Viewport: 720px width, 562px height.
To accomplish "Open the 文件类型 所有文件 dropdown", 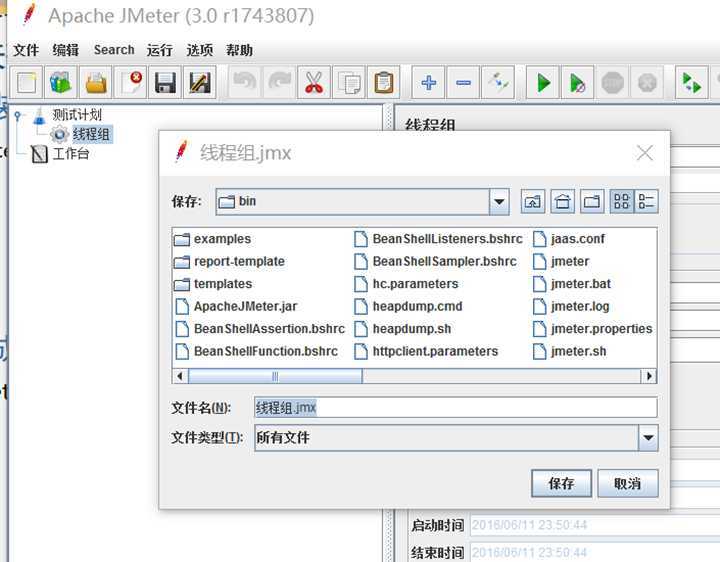I will (648, 438).
